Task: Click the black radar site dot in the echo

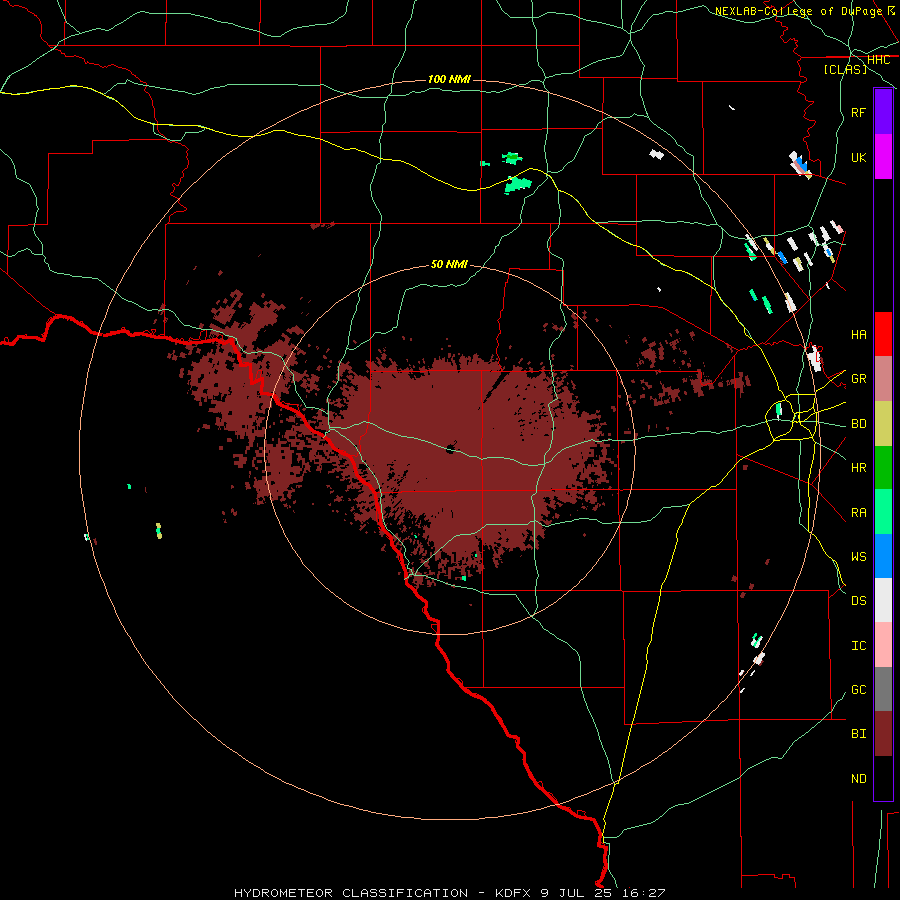Action: tap(451, 448)
